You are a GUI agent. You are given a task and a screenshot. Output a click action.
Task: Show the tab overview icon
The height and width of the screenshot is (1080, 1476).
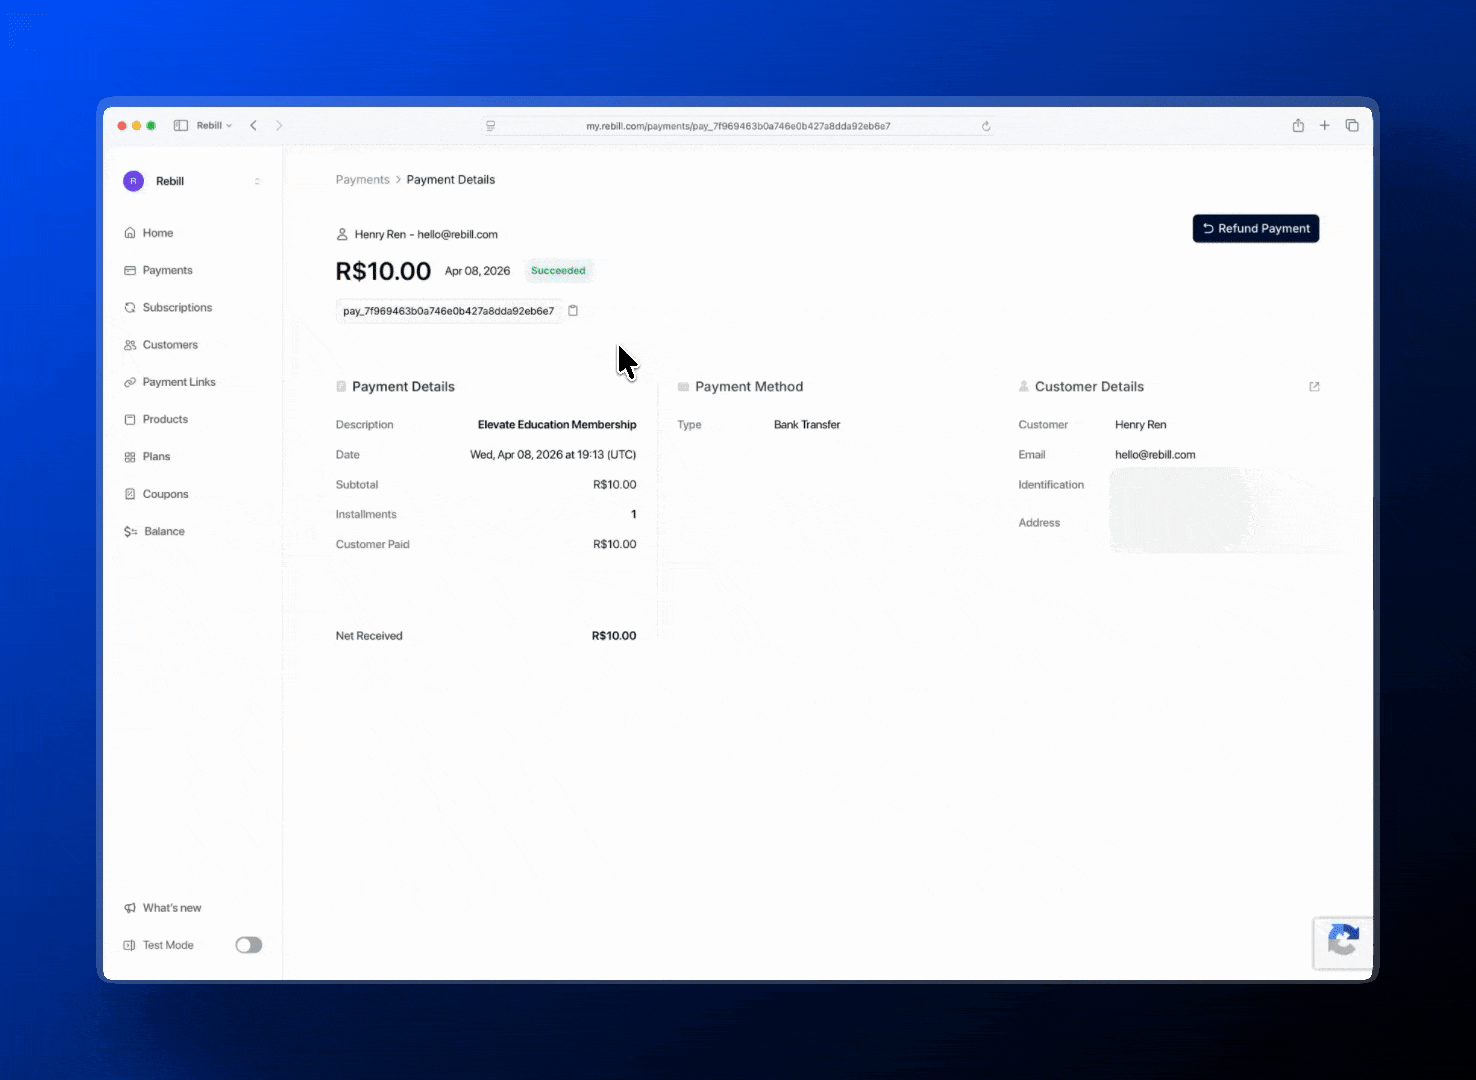pos(1352,126)
